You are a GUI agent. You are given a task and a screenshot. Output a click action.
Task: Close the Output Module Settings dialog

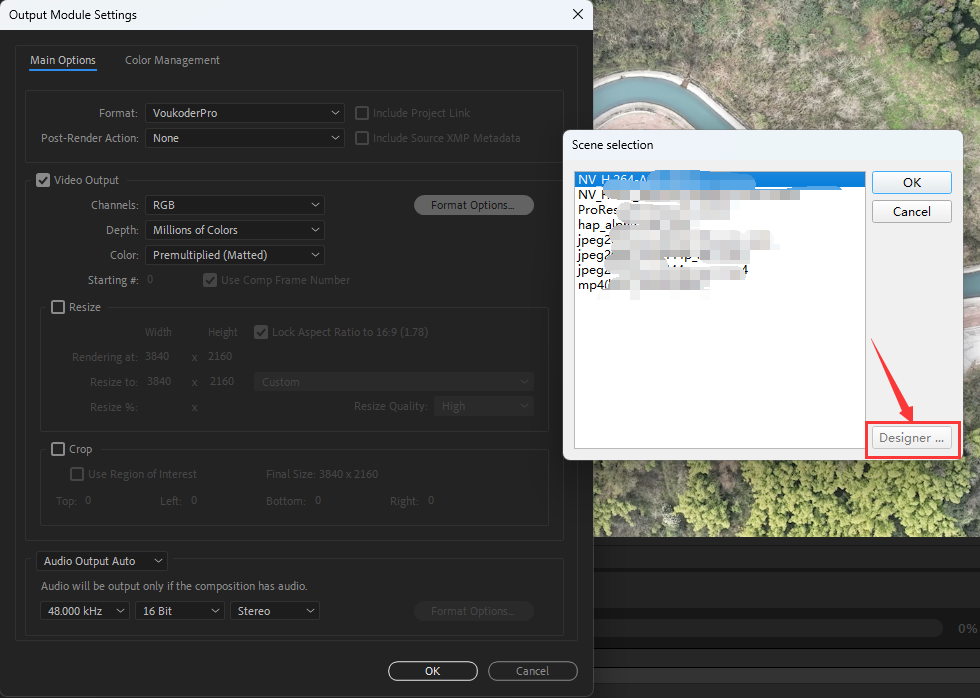577,15
